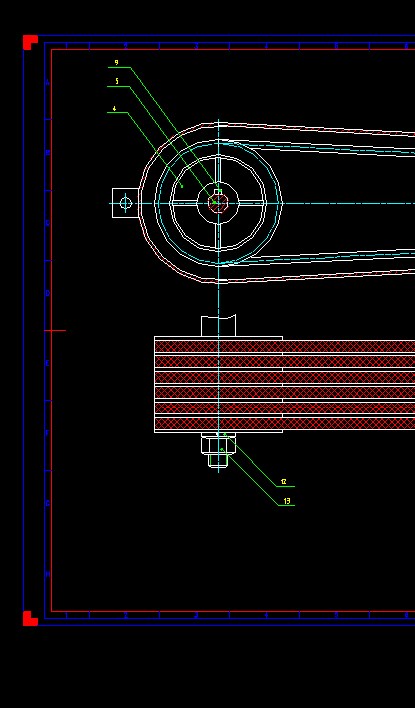The image size is (415, 708).
Task: Pick the hex nut below the belt stack
Action: [x=219, y=445]
